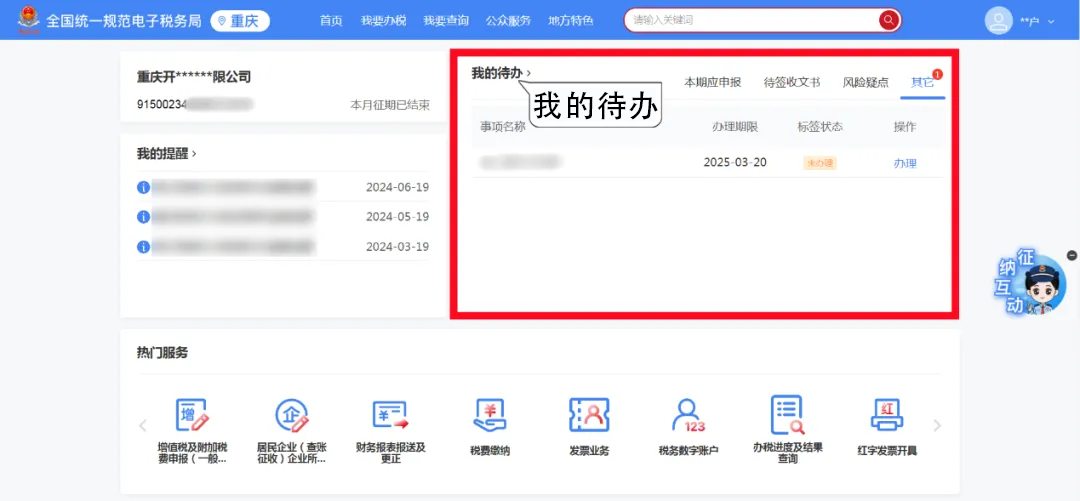Open the 征纳互动 assistant mascot
Screen dimensions: 1080x501
click(x=1035, y=284)
